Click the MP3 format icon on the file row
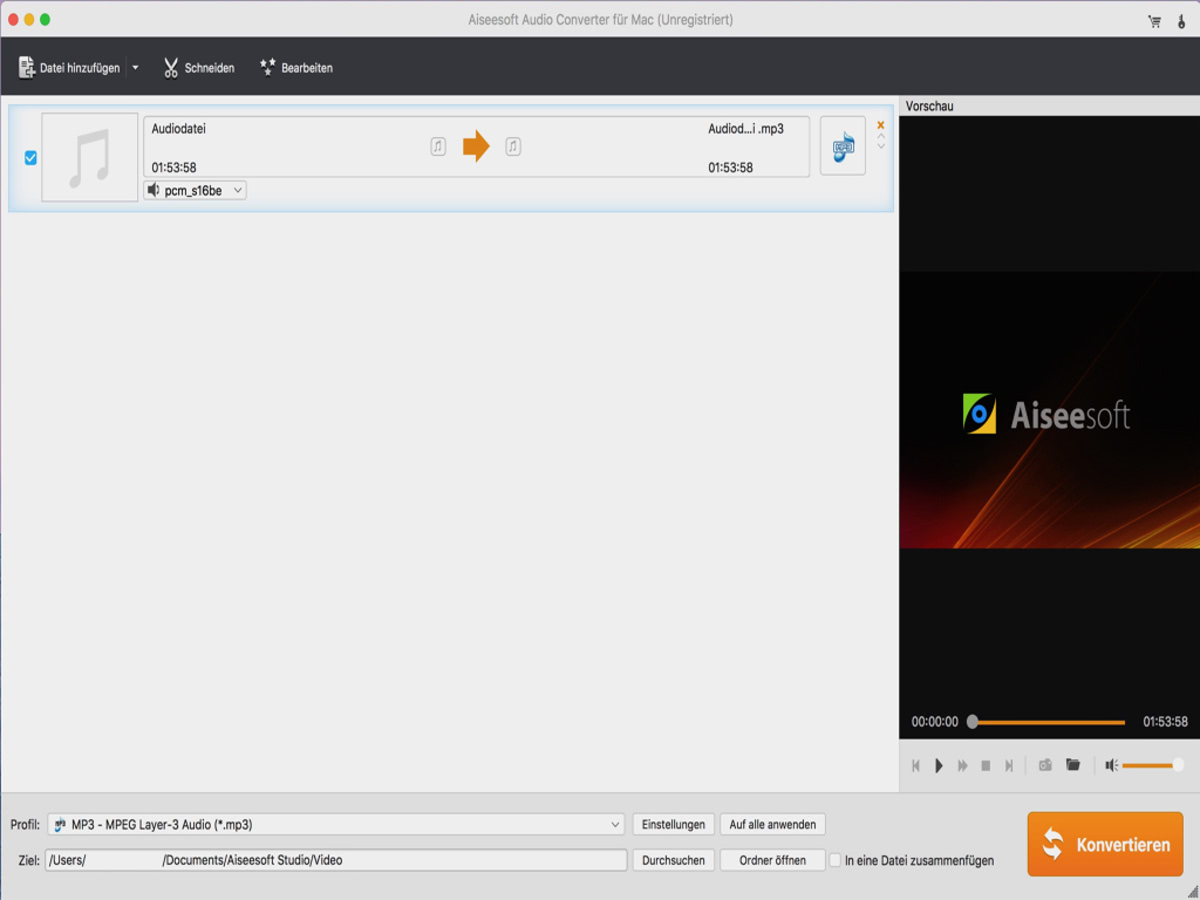Image resolution: width=1200 pixels, height=900 pixels. (x=842, y=146)
